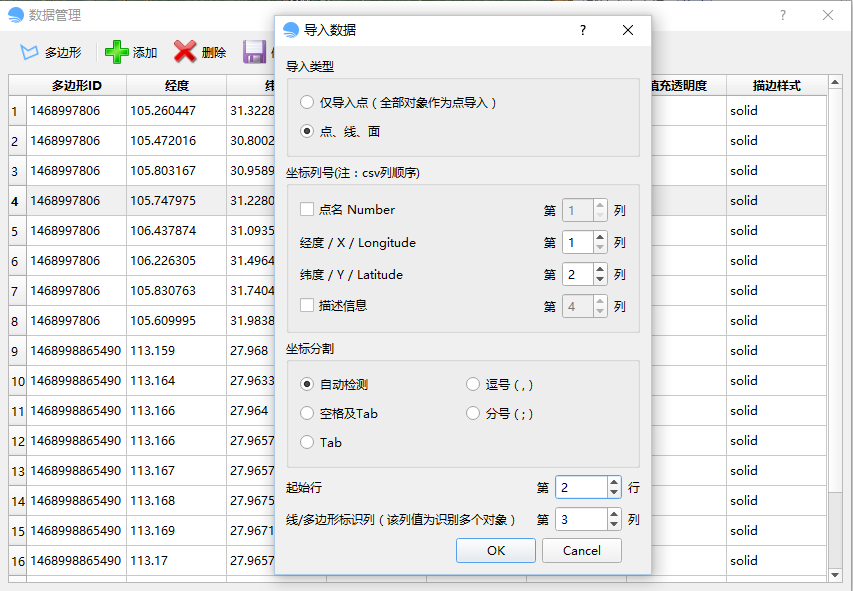Enable the point name Number (点名) checkbox
The width and height of the screenshot is (853, 591).
pos(307,210)
